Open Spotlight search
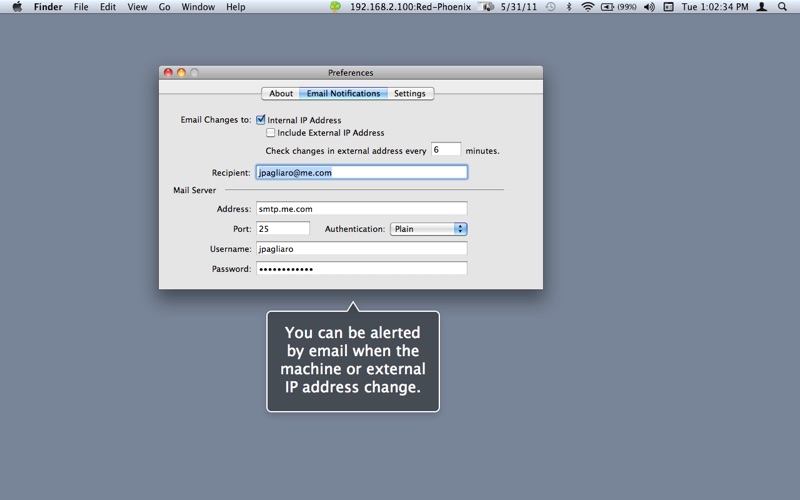The height and width of the screenshot is (500, 800). point(782,7)
